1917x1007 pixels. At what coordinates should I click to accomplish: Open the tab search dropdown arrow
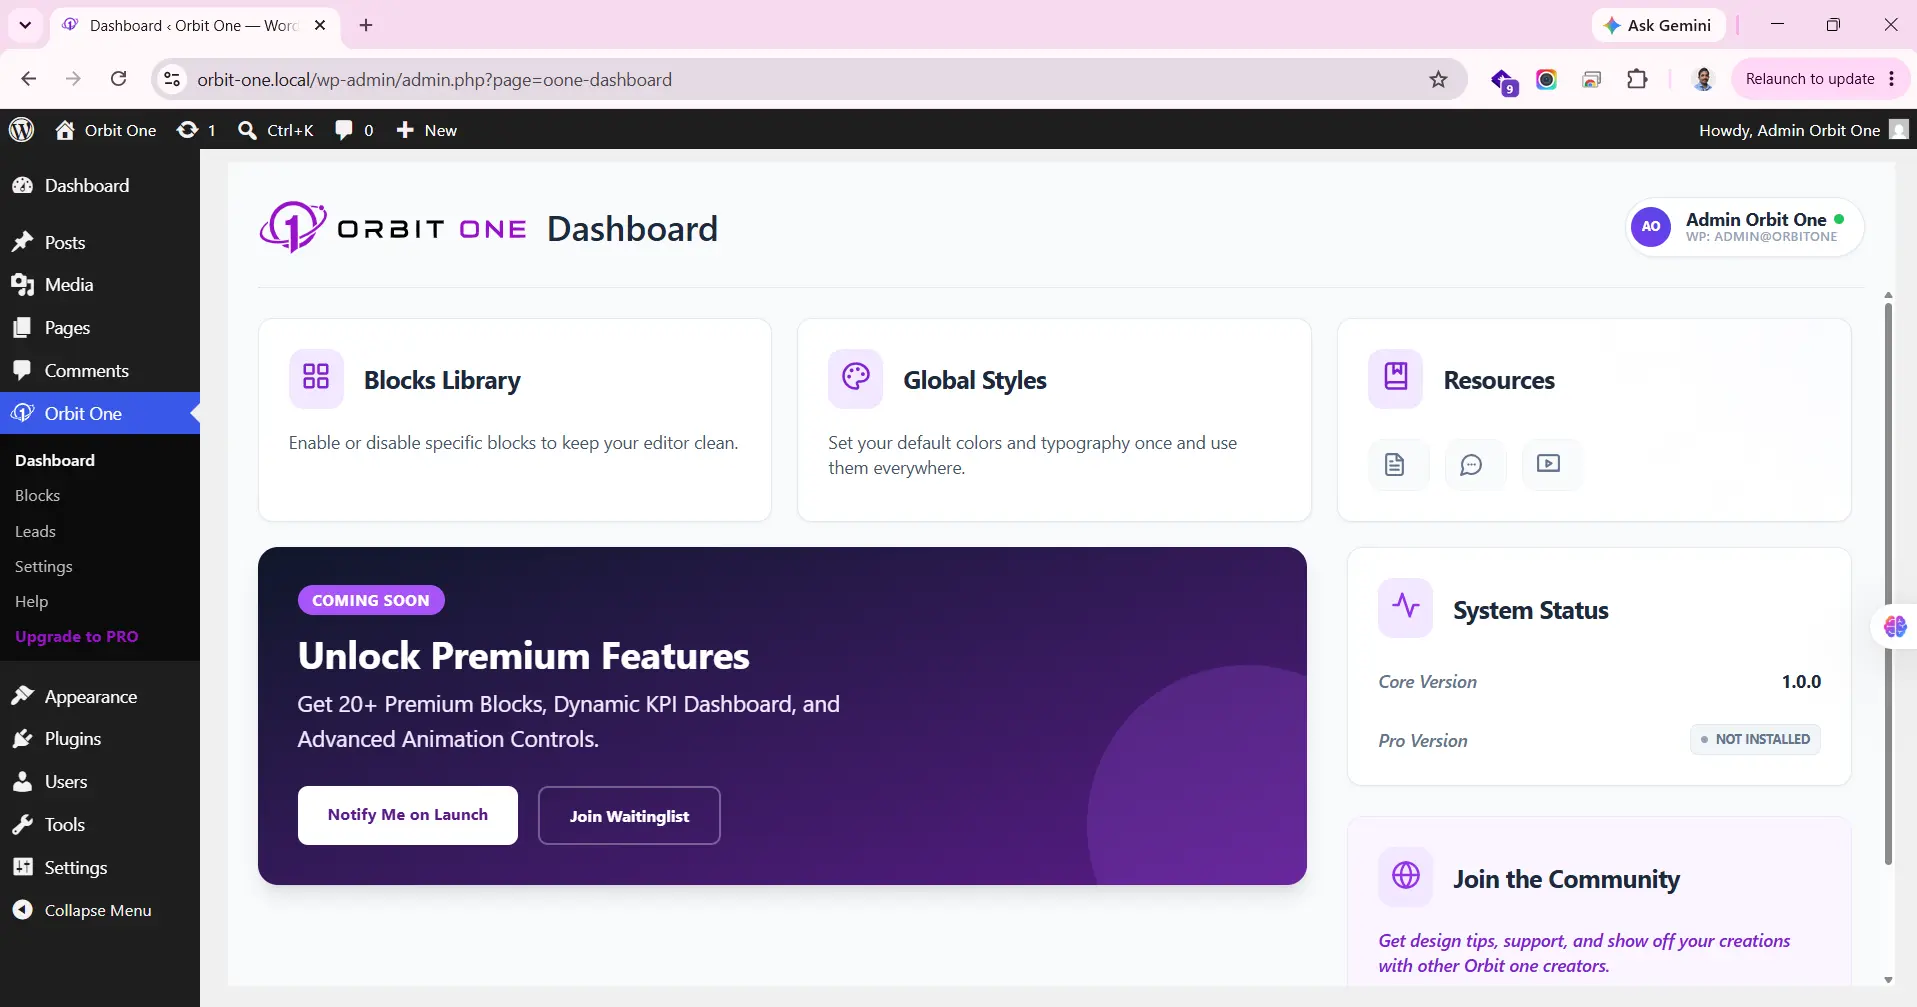[25, 25]
